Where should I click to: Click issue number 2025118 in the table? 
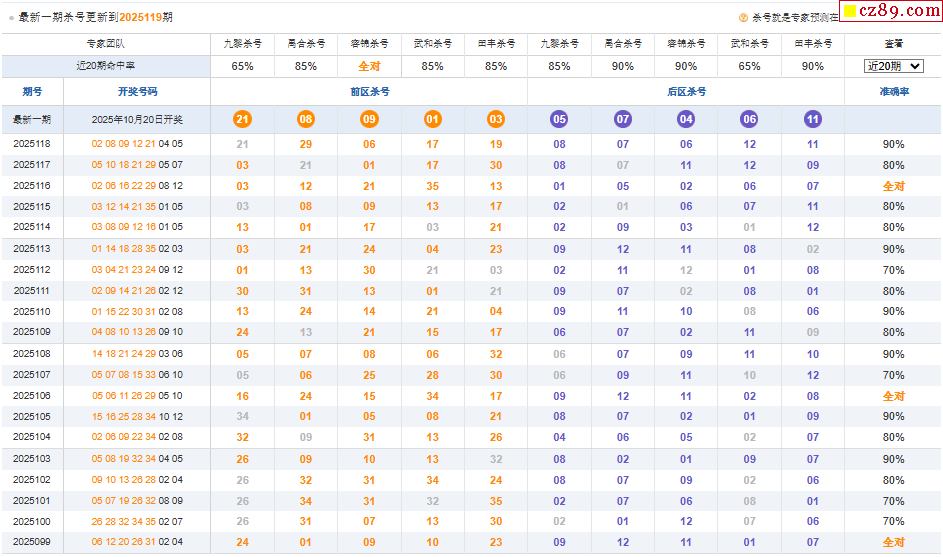coord(32,144)
